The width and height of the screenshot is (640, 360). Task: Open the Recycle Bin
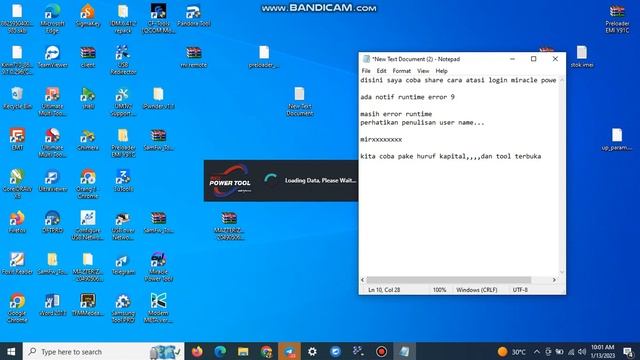coord(17,98)
